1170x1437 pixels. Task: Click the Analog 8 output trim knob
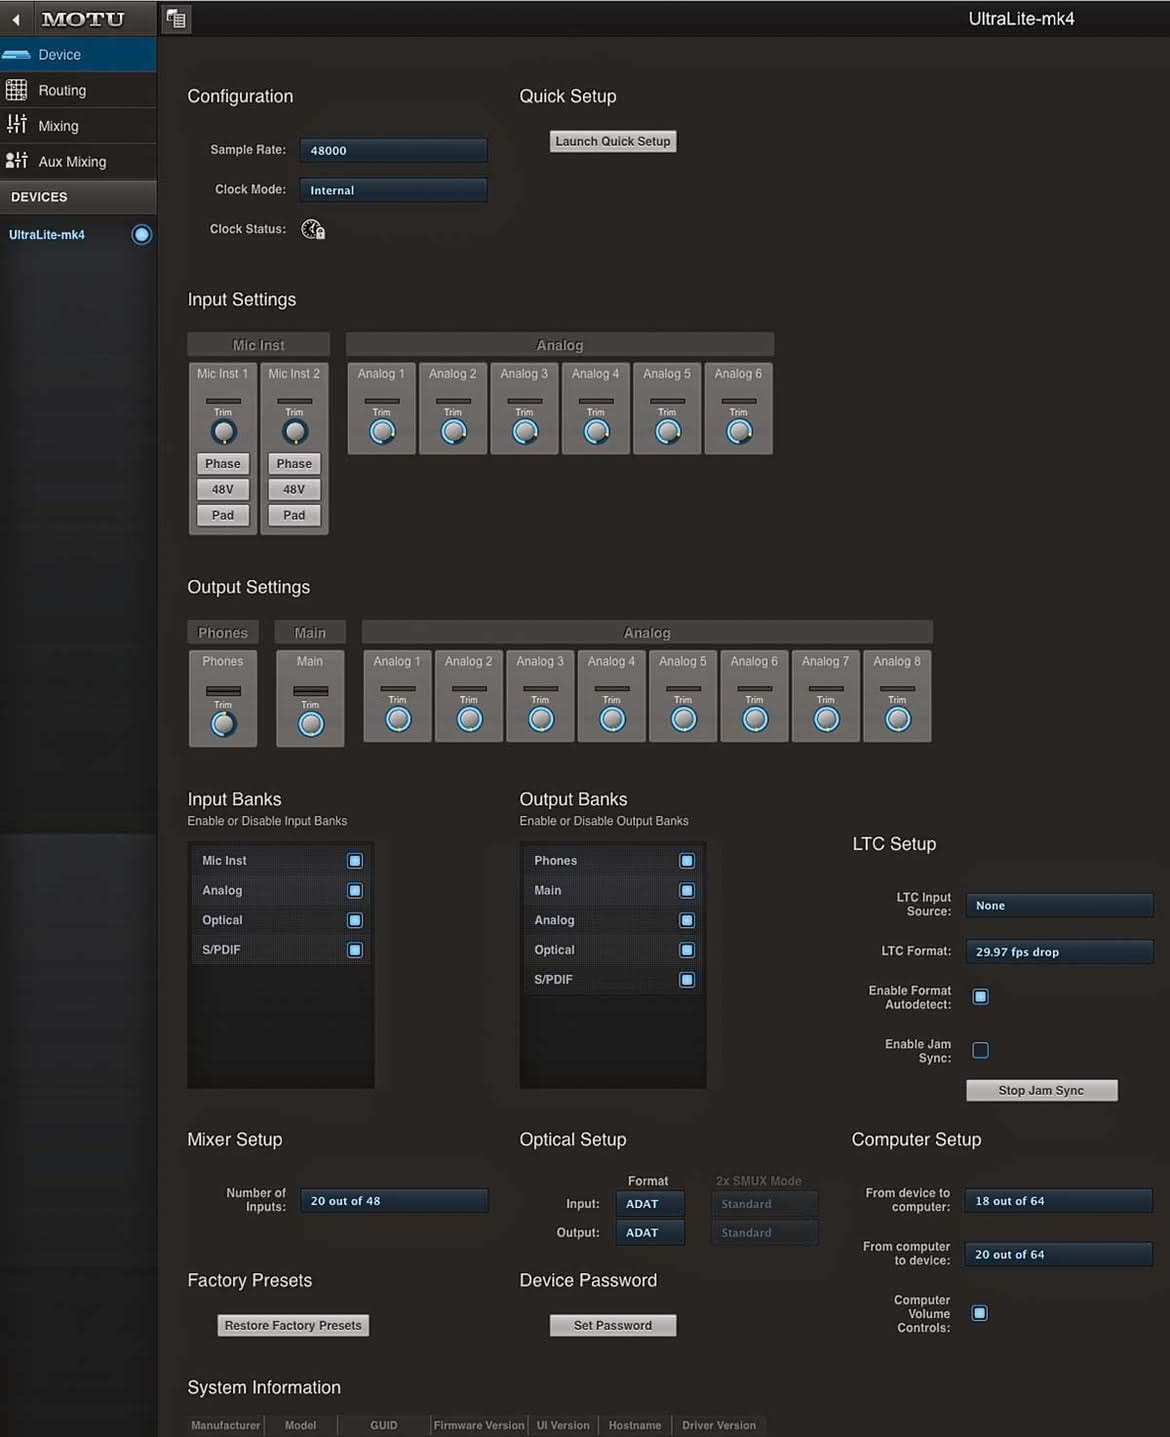[898, 719]
